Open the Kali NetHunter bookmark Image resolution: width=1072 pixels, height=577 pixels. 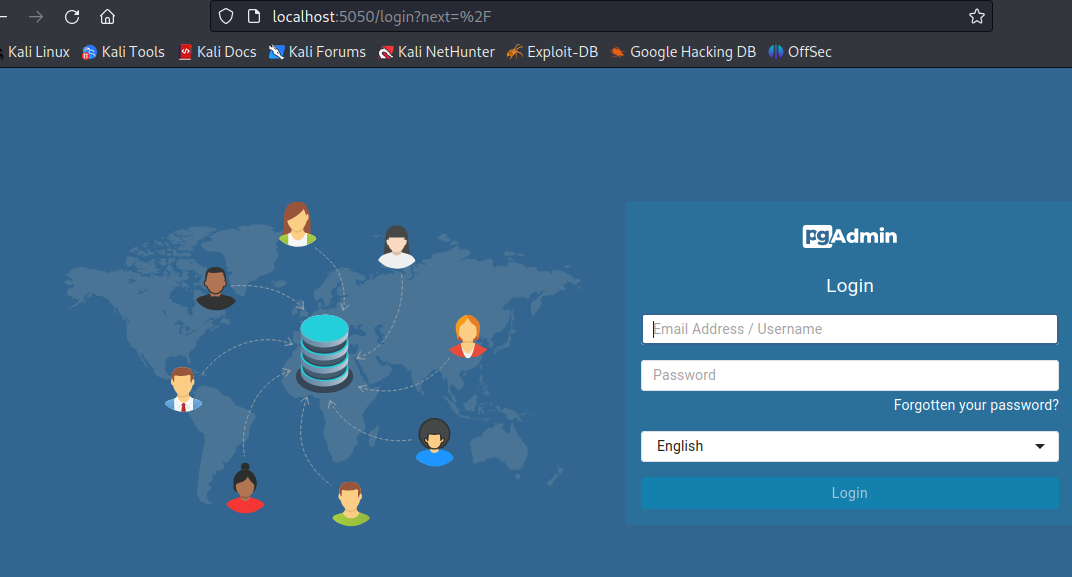tap(437, 52)
